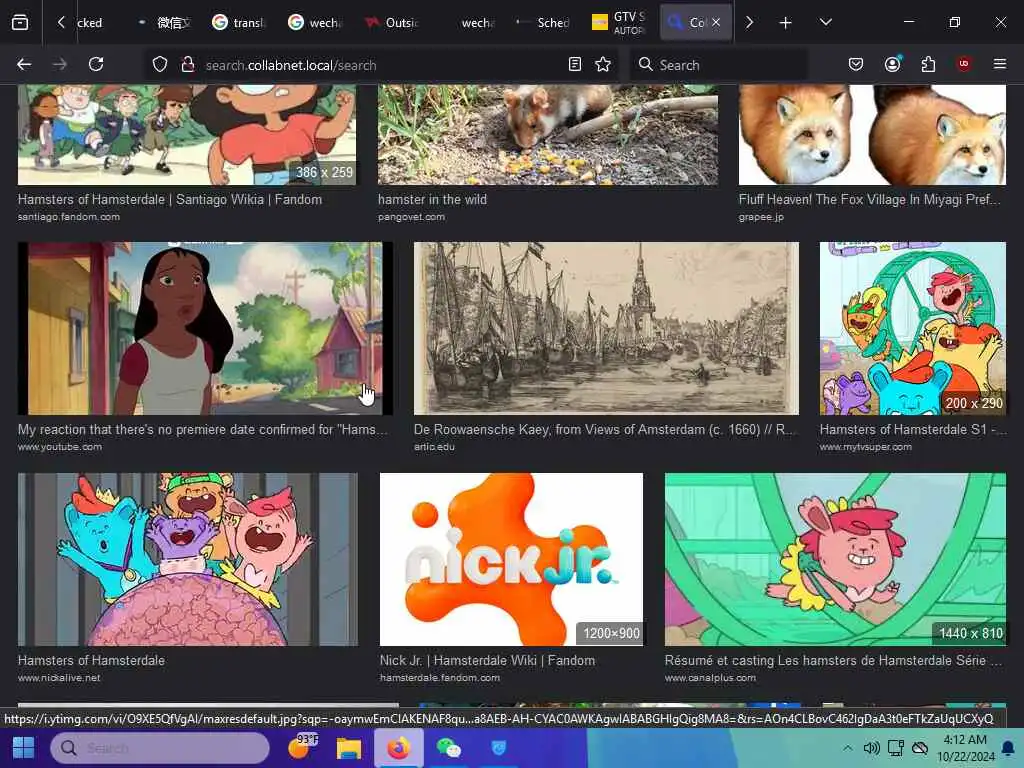Show hidden system tray icons

847,748
